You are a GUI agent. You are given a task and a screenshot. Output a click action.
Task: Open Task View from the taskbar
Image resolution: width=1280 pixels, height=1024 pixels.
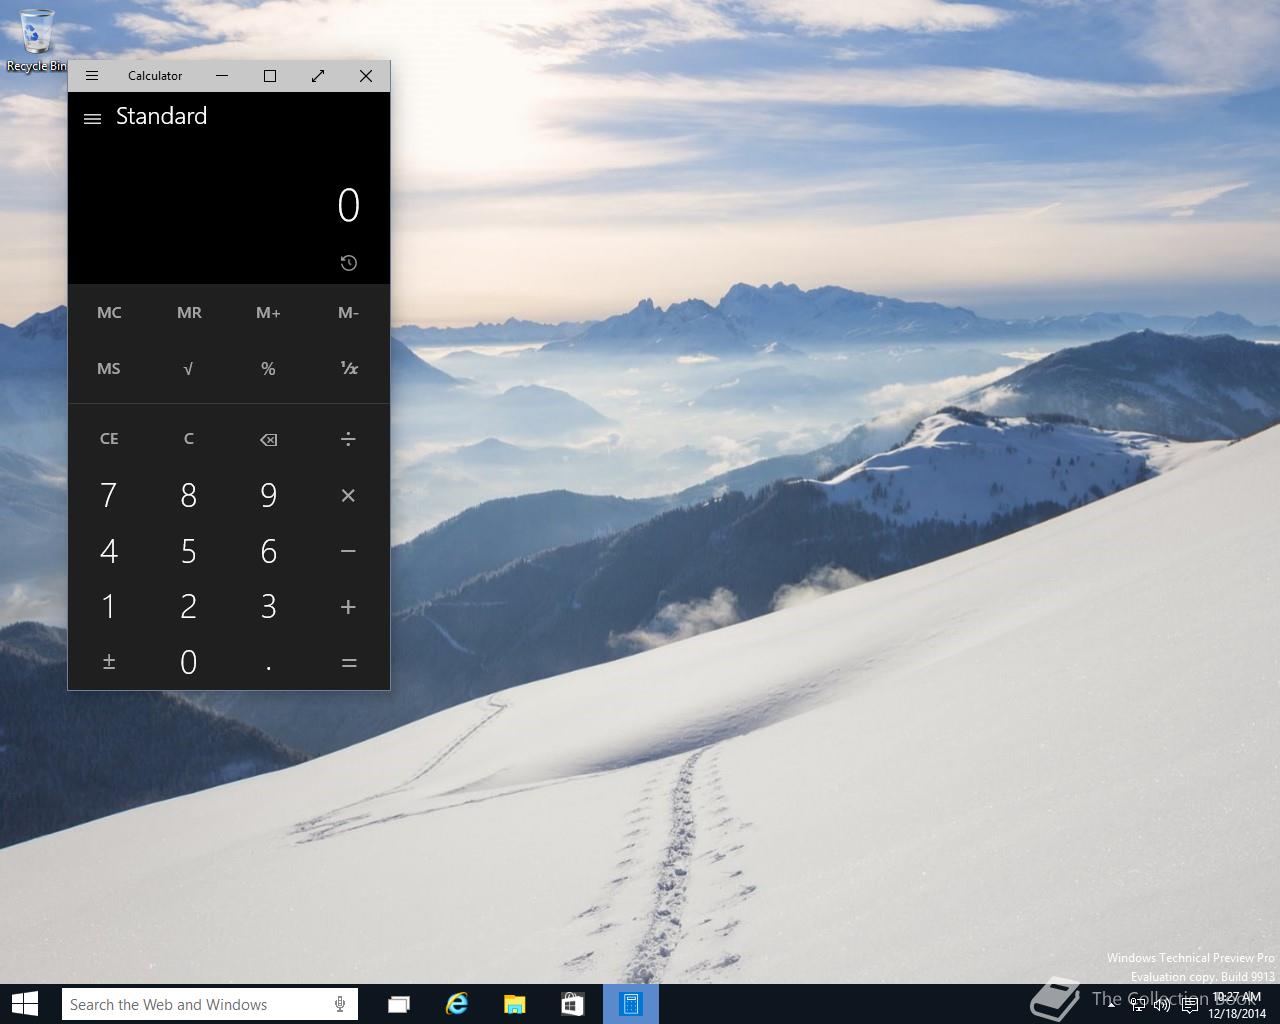click(x=399, y=1004)
